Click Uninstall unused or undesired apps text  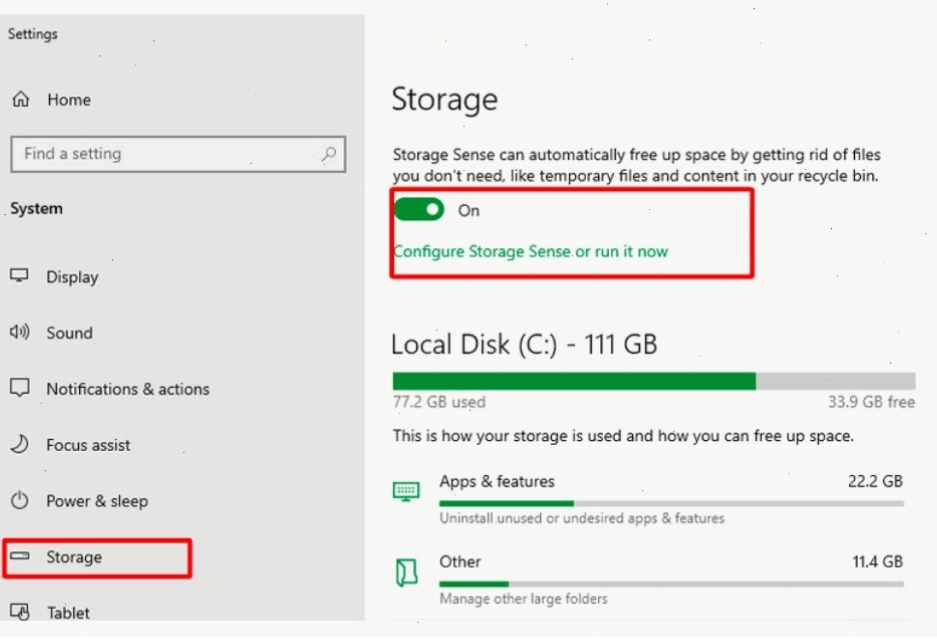(582, 518)
